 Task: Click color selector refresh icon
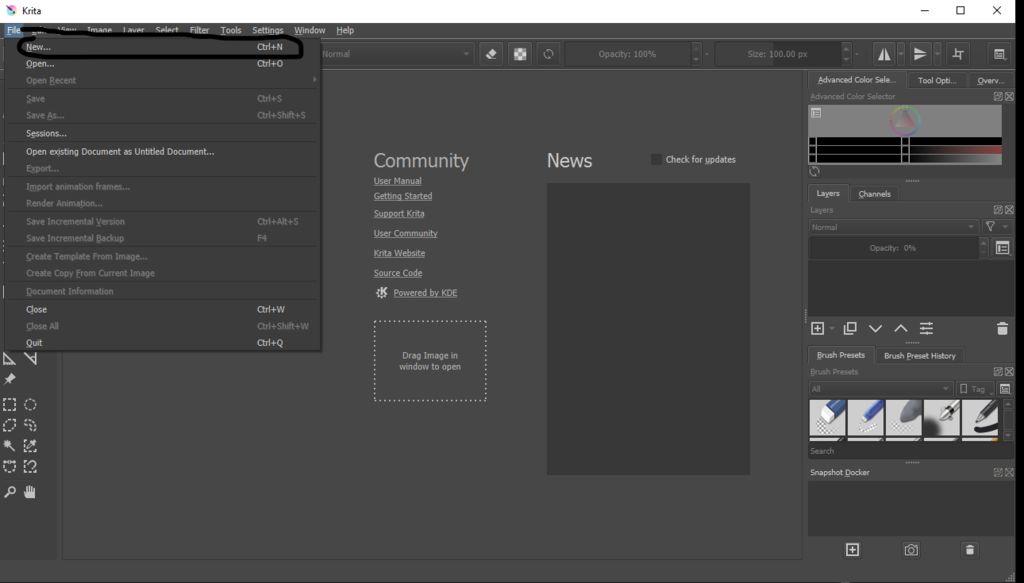coord(814,172)
